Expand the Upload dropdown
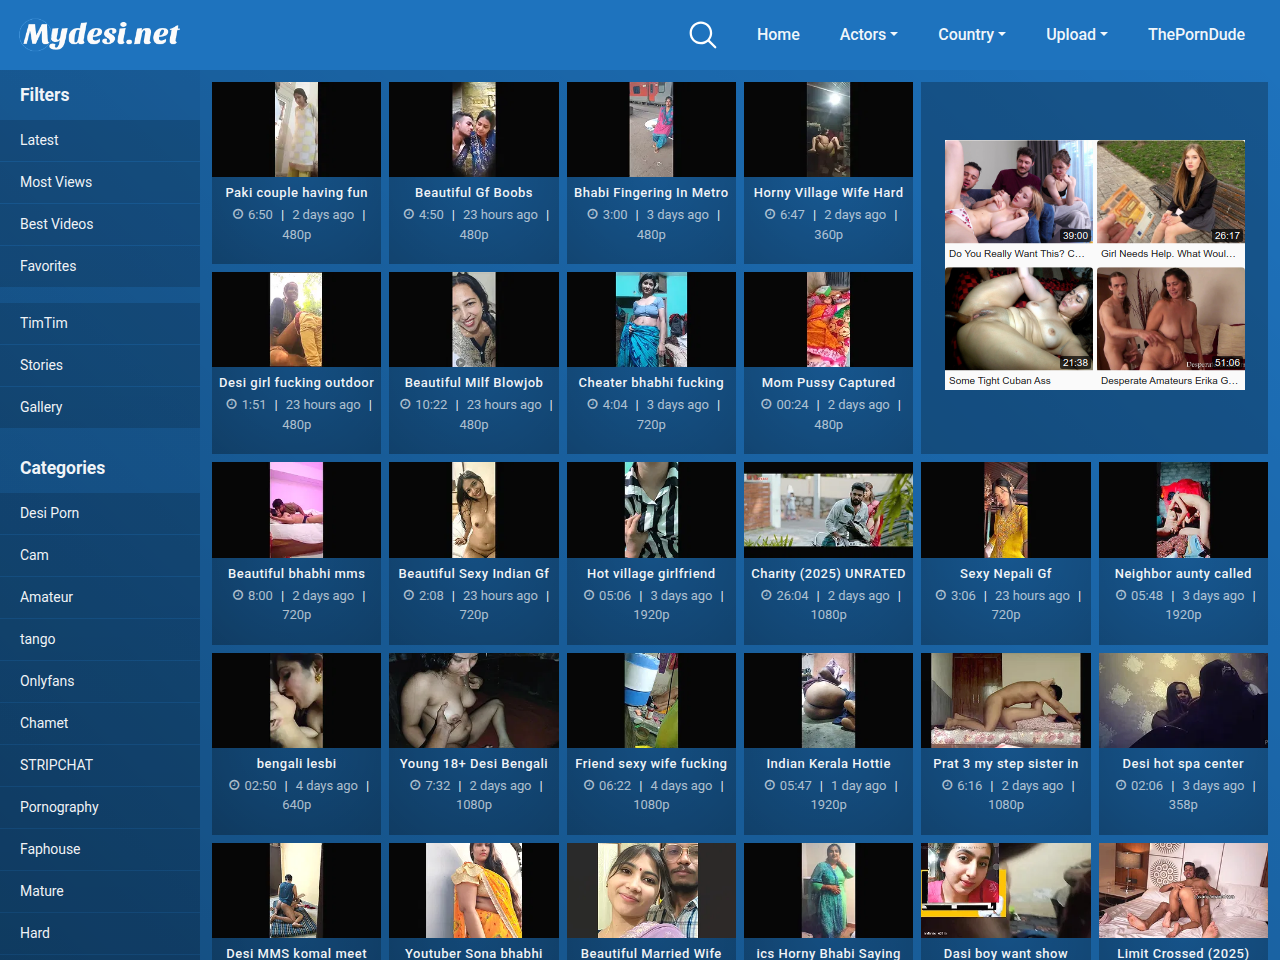Viewport: 1280px width, 960px height. [1076, 35]
